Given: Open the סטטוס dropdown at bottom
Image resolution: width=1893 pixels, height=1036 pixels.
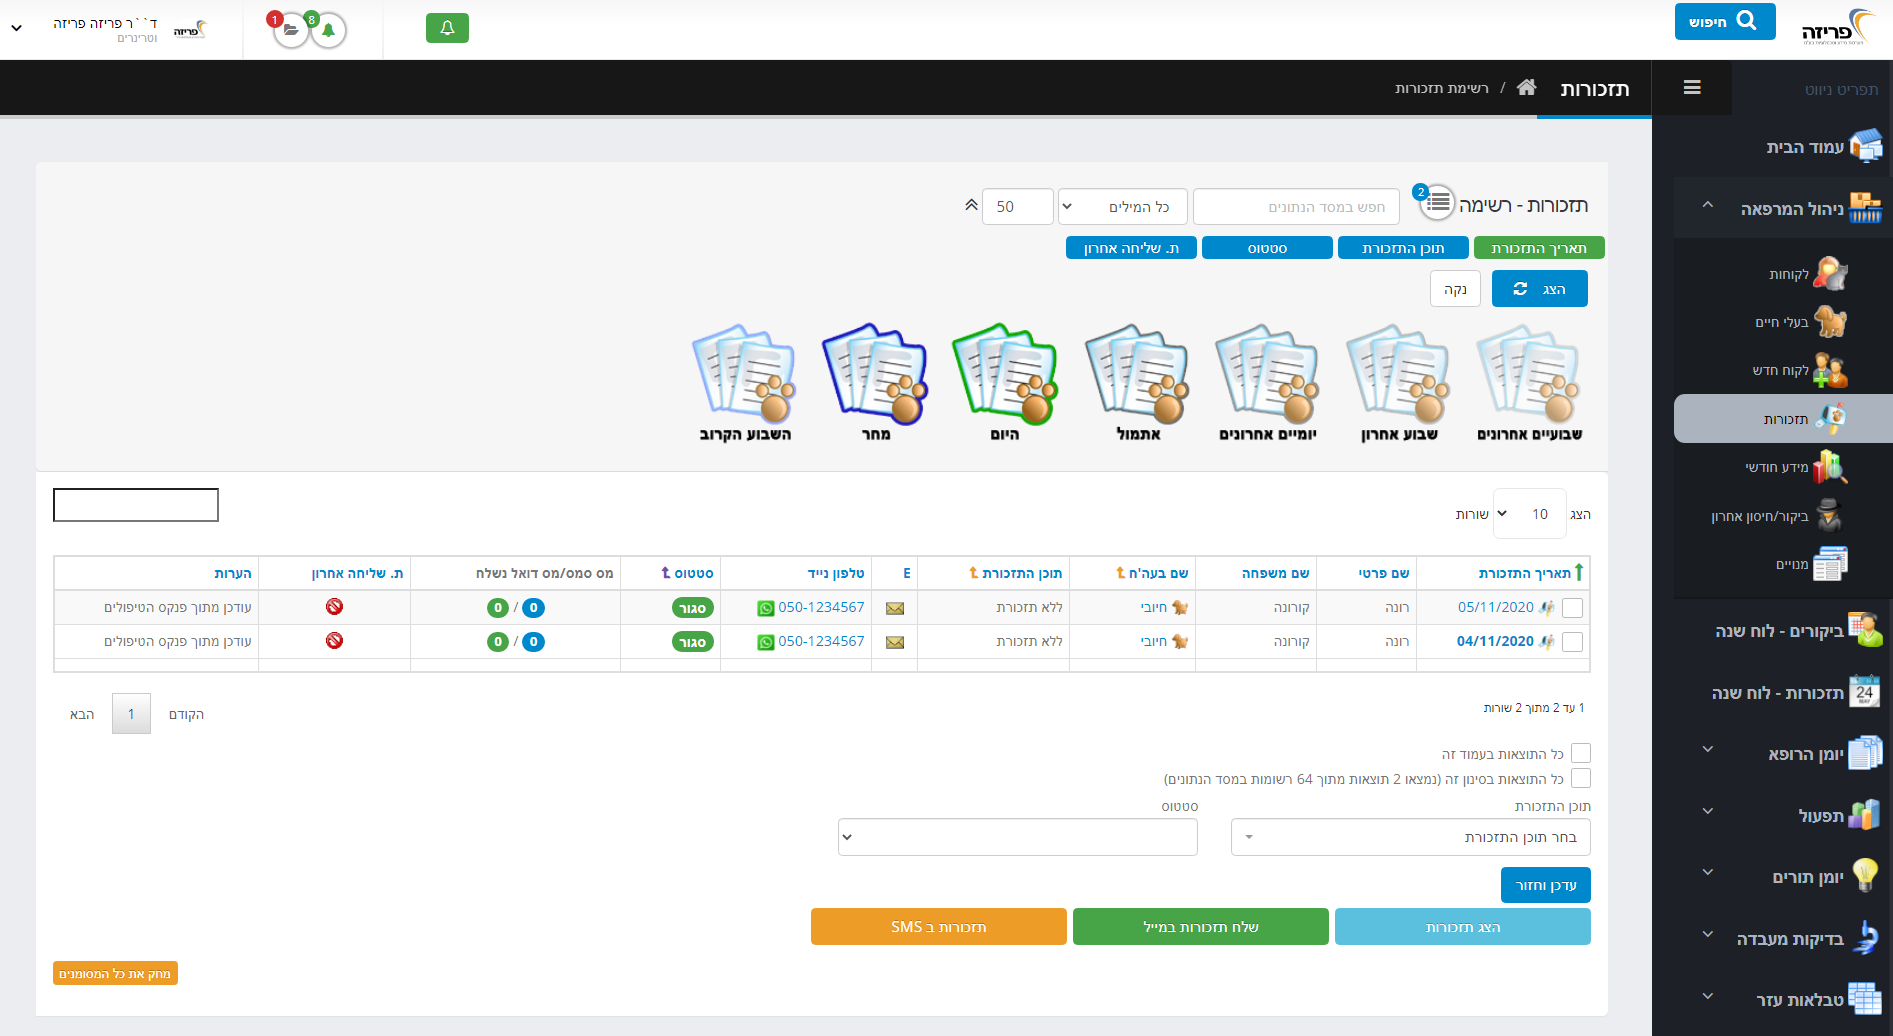Looking at the screenshot, I should [x=1017, y=837].
